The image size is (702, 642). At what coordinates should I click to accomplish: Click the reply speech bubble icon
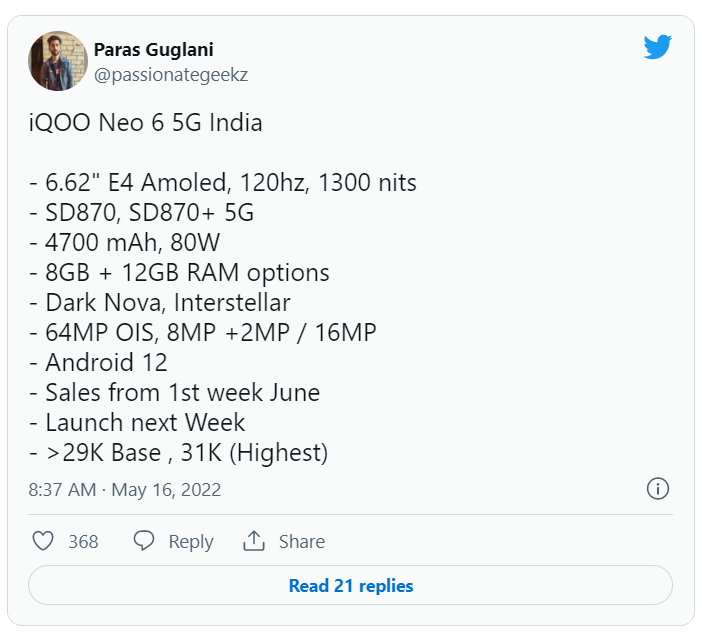[x=144, y=541]
